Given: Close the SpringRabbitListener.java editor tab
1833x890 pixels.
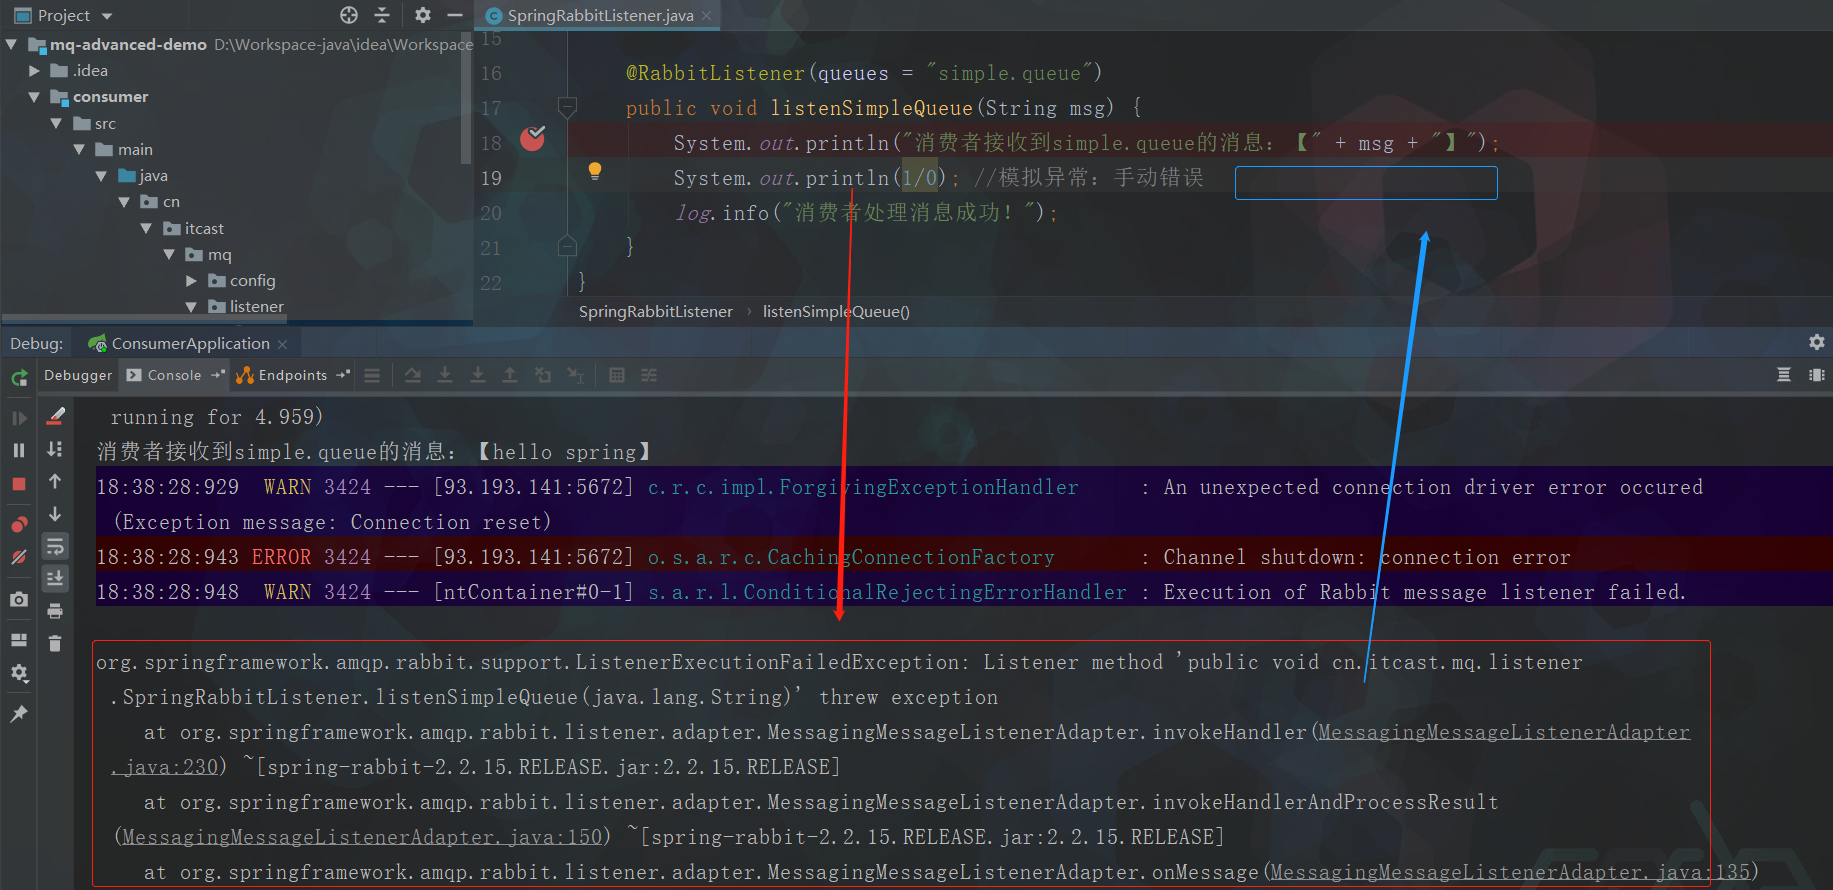Looking at the screenshot, I should pyautogui.click(x=707, y=15).
